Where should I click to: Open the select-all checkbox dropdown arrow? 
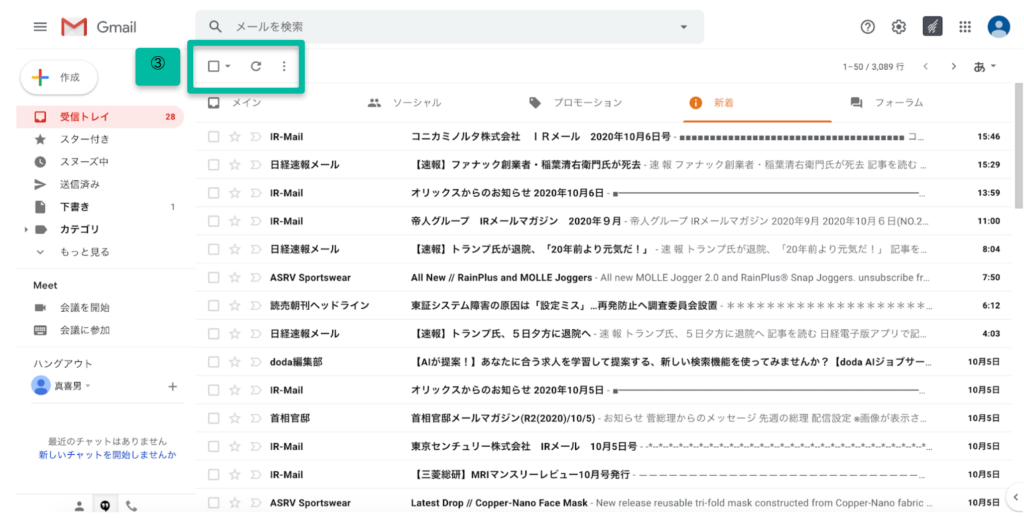coord(228,67)
